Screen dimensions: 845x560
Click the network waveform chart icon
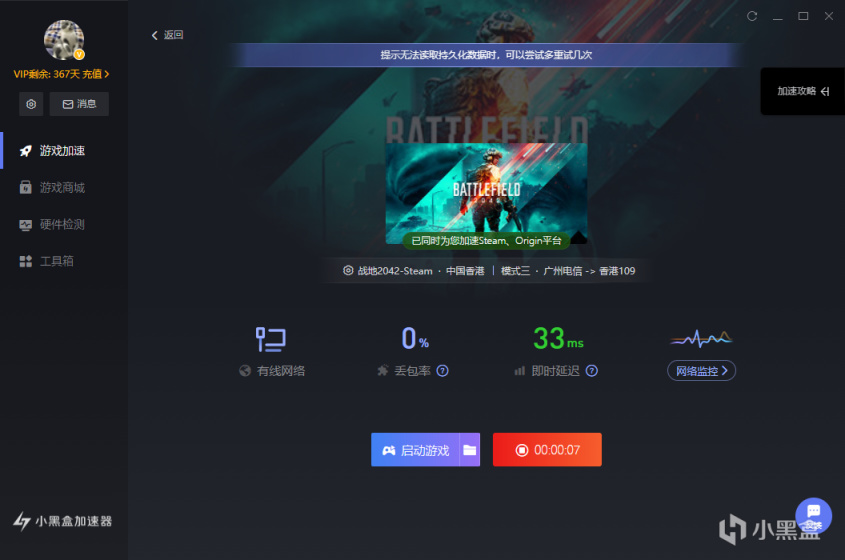pyautogui.click(x=701, y=338)
